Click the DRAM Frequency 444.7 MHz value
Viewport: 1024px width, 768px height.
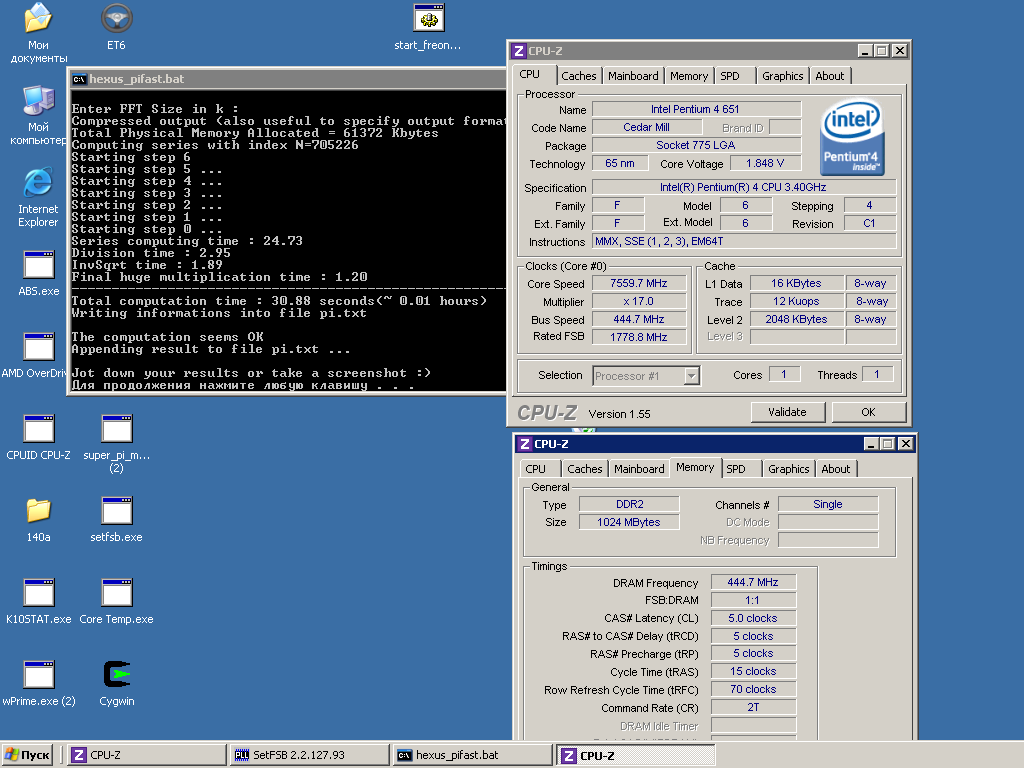(x=753, y=582)
